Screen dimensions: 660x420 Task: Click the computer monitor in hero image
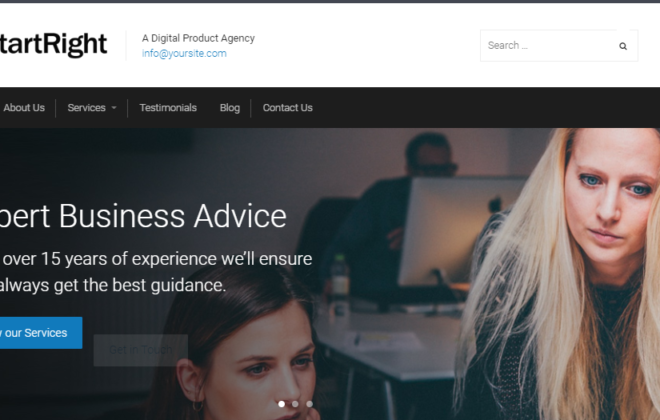click(457, 231)
